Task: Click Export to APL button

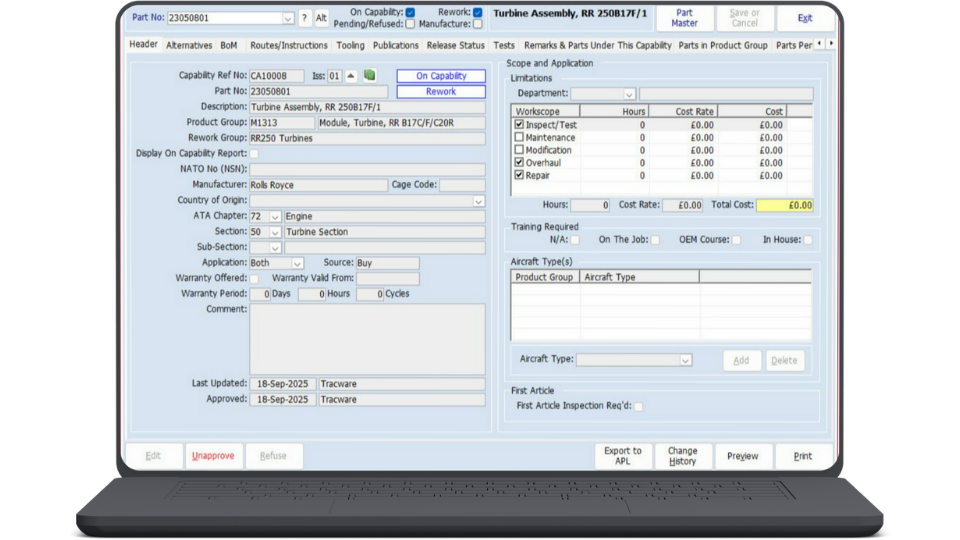Action: click(623, 456)
